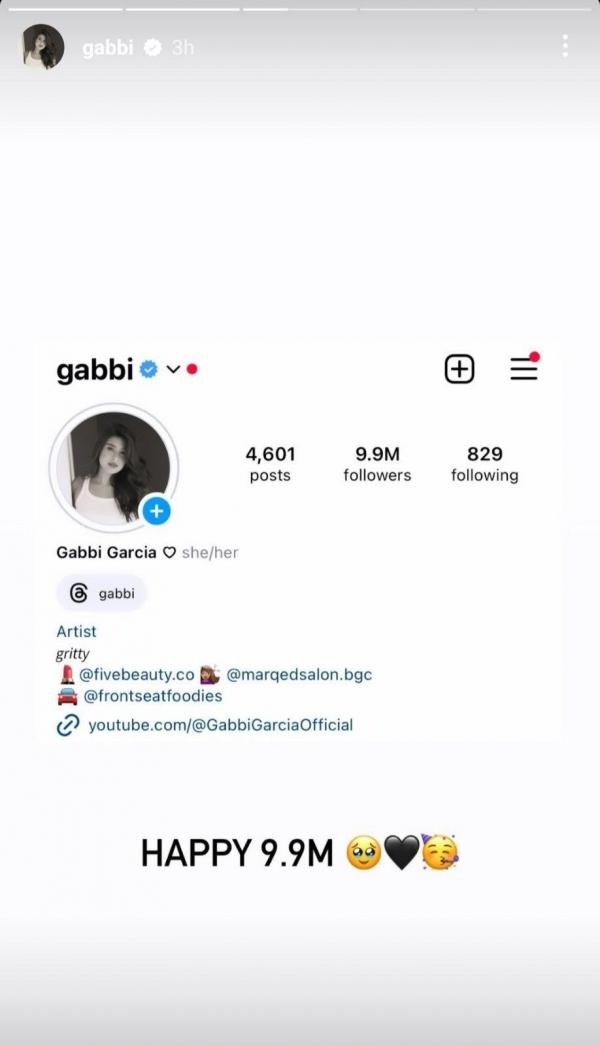Tap the large black-and-white profile picture
Screen dimensions: 600x1046
(x=113, y=468)
